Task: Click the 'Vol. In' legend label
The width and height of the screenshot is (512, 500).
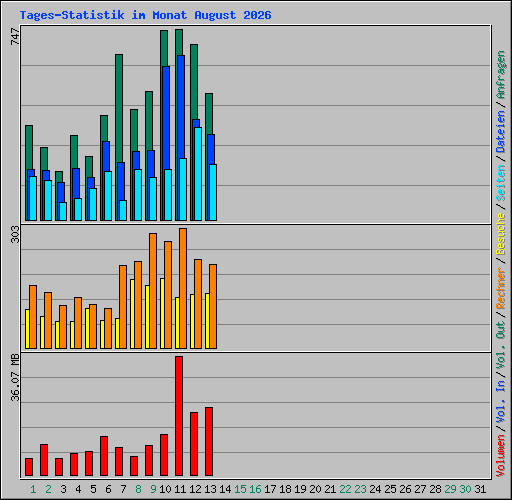Action: tap(500, 402)
